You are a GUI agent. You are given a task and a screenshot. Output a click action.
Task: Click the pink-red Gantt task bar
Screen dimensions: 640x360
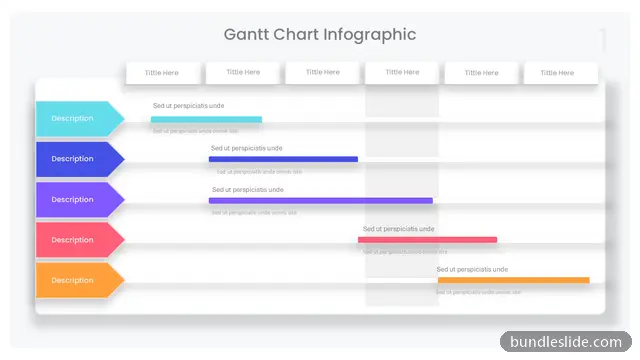pos(427,240)
